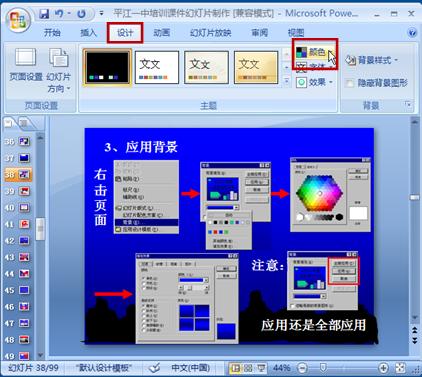The width and height of the screenshot is (422, 377).
Task: Save the presentation with the floppy icon
Action: click(44, 14)
